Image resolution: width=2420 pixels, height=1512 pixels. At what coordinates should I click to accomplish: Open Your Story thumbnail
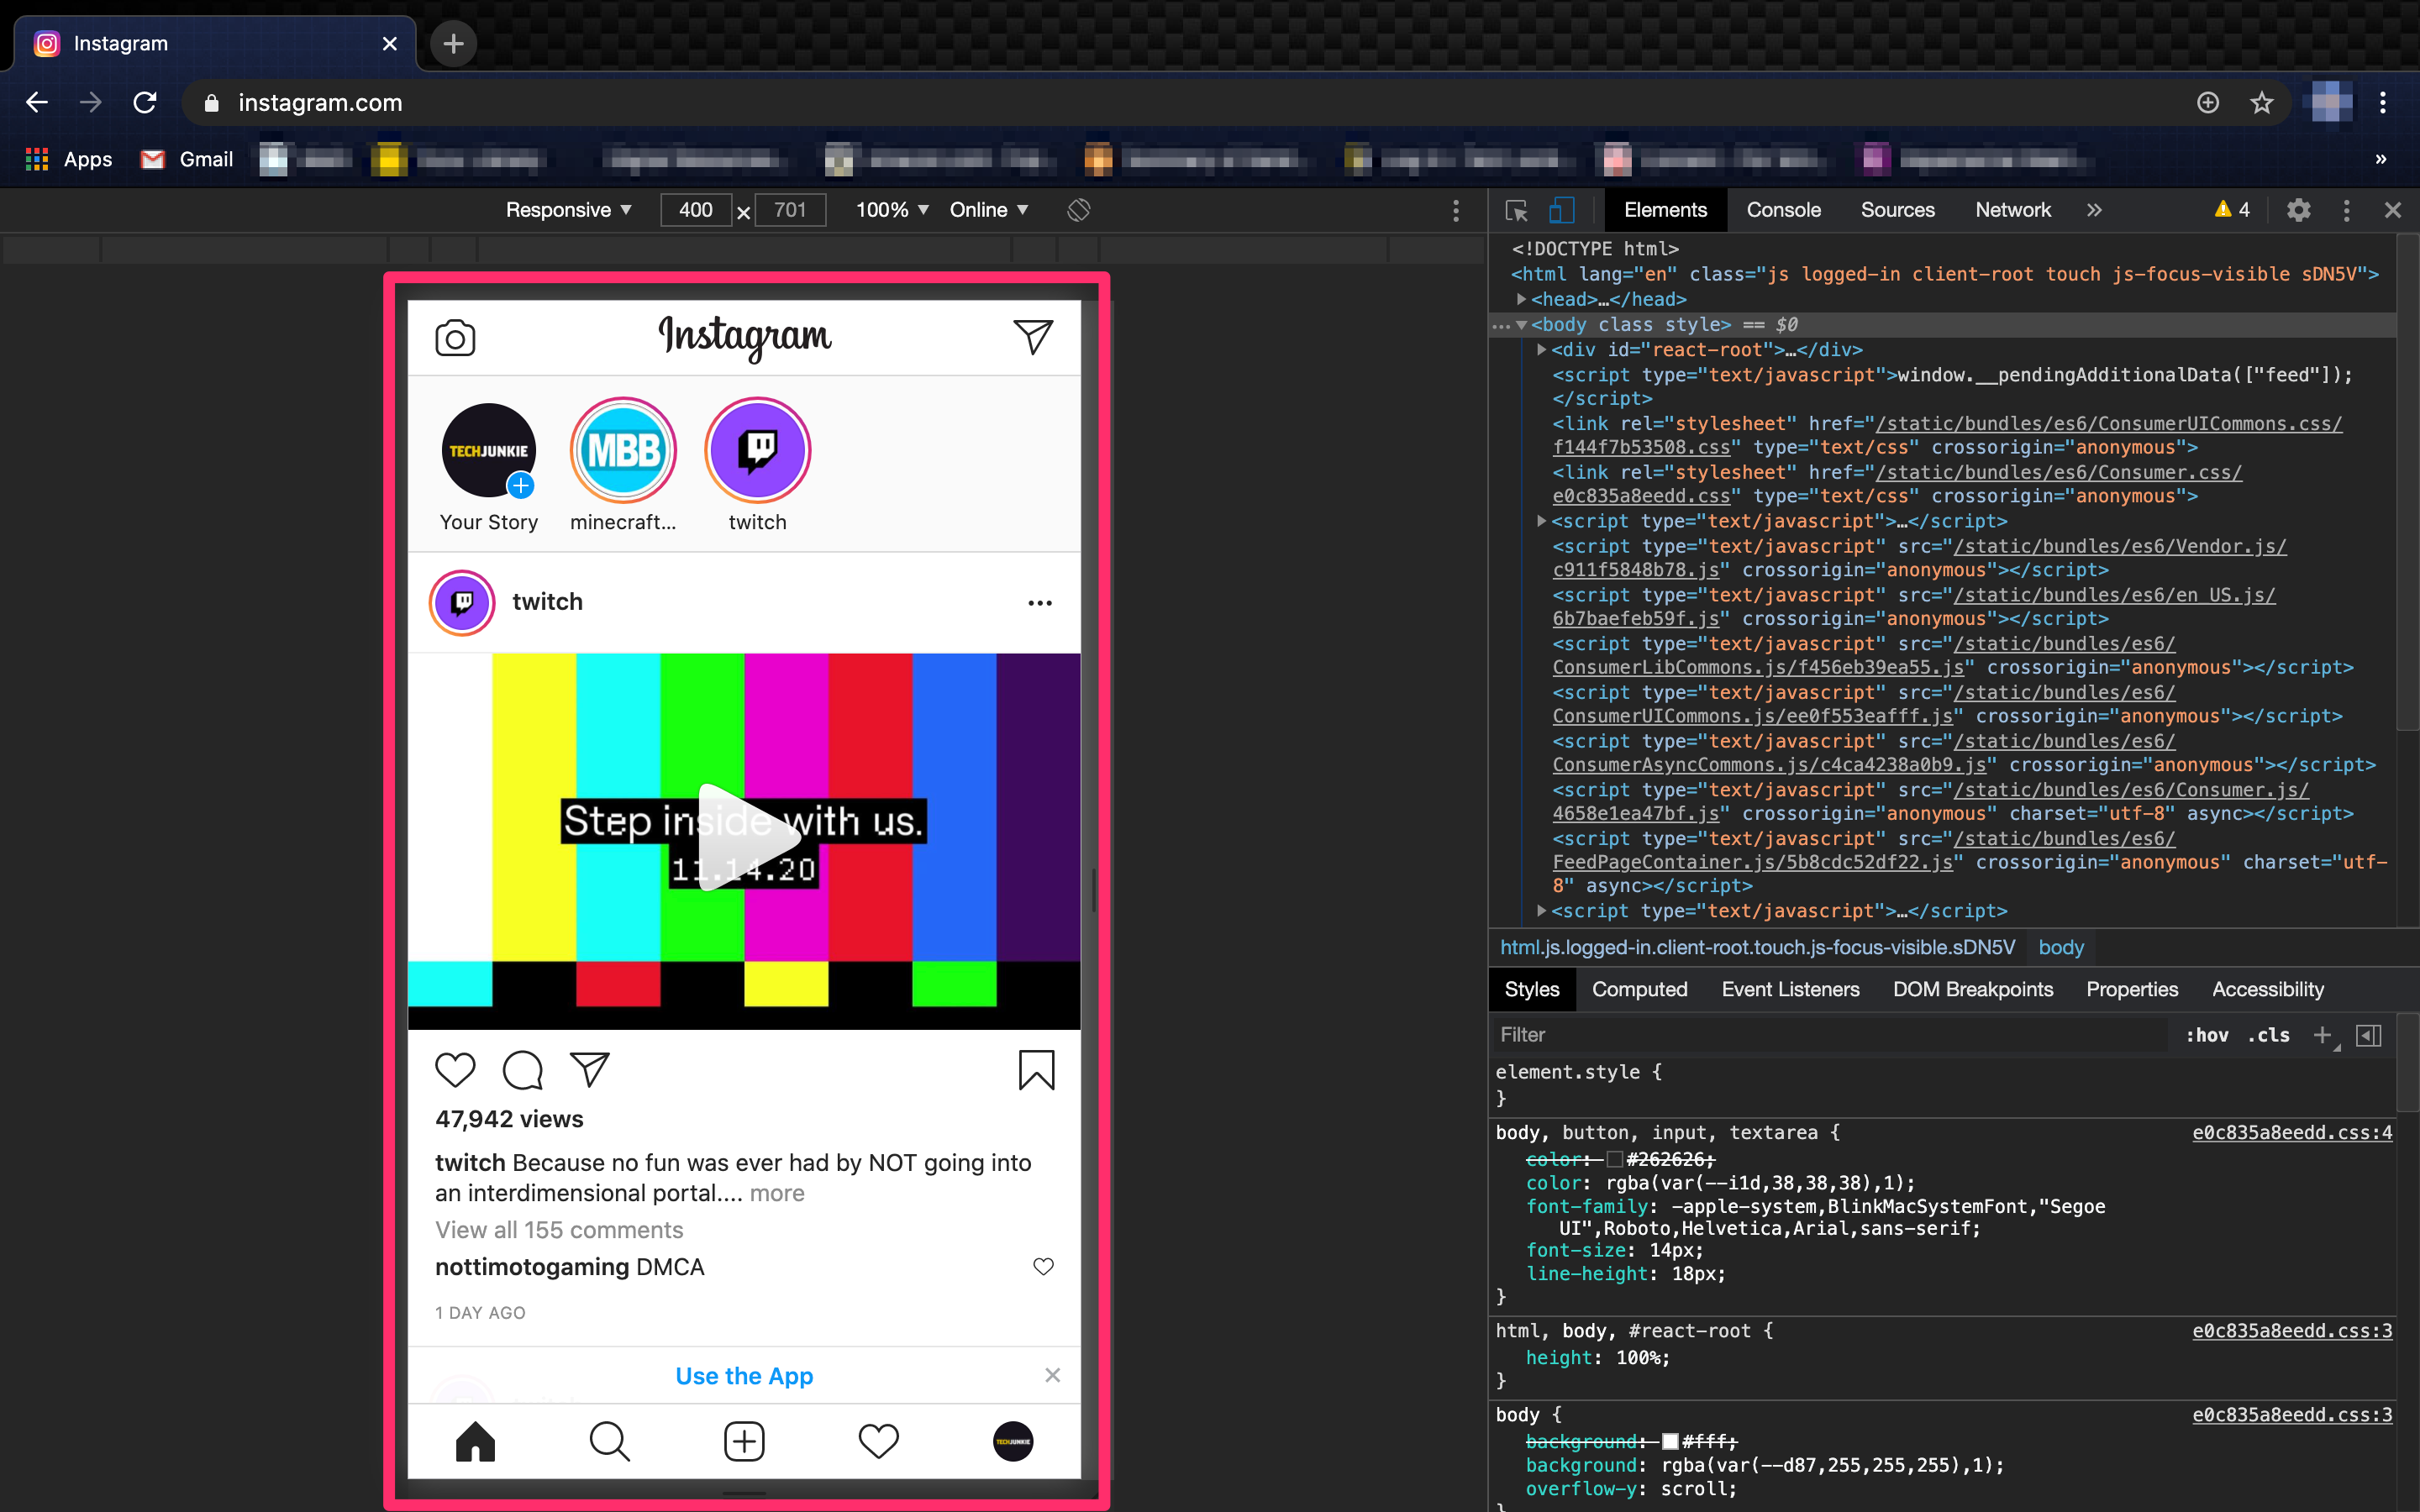tap(489, 451)
